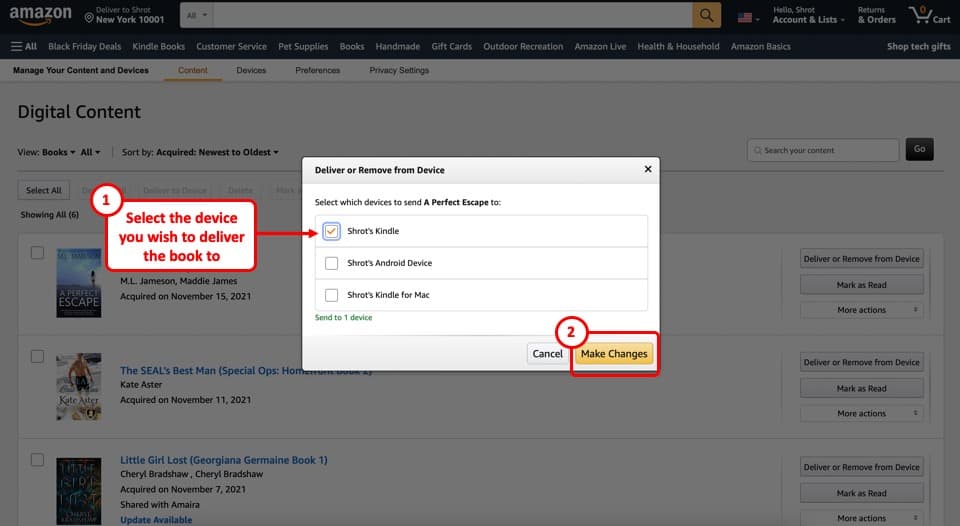This screenshot has height=526, width=960.
Task: Open the View Books dropdown
Action: point(59,152)
